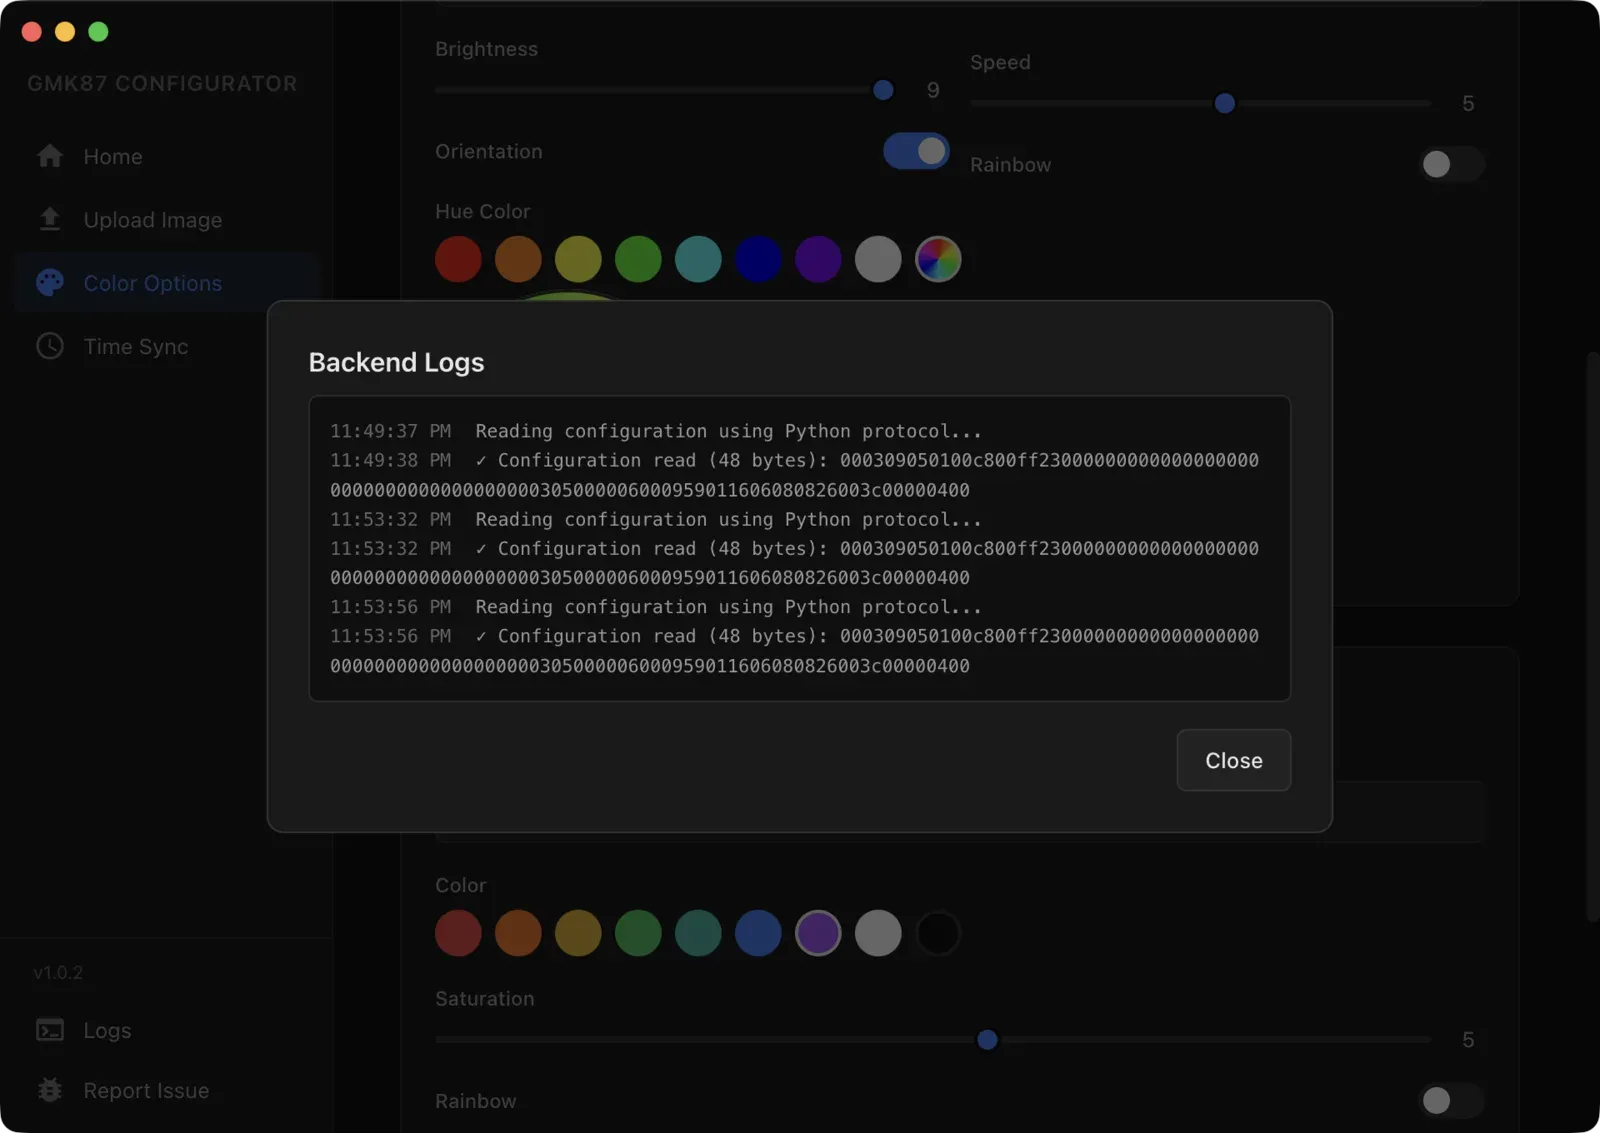Open Report Issue link in sidebar
The image size is (1600, 1133).
166,1090
